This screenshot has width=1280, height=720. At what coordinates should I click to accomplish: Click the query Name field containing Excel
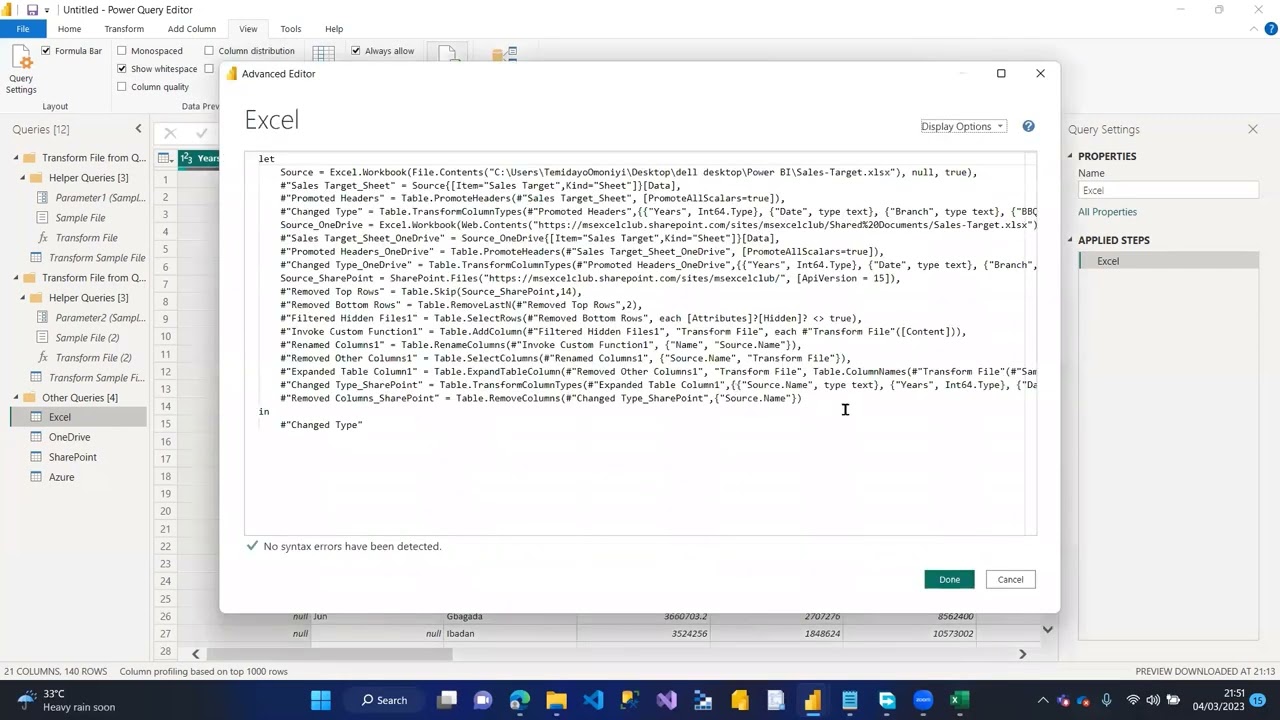[x=1168, y=190]
